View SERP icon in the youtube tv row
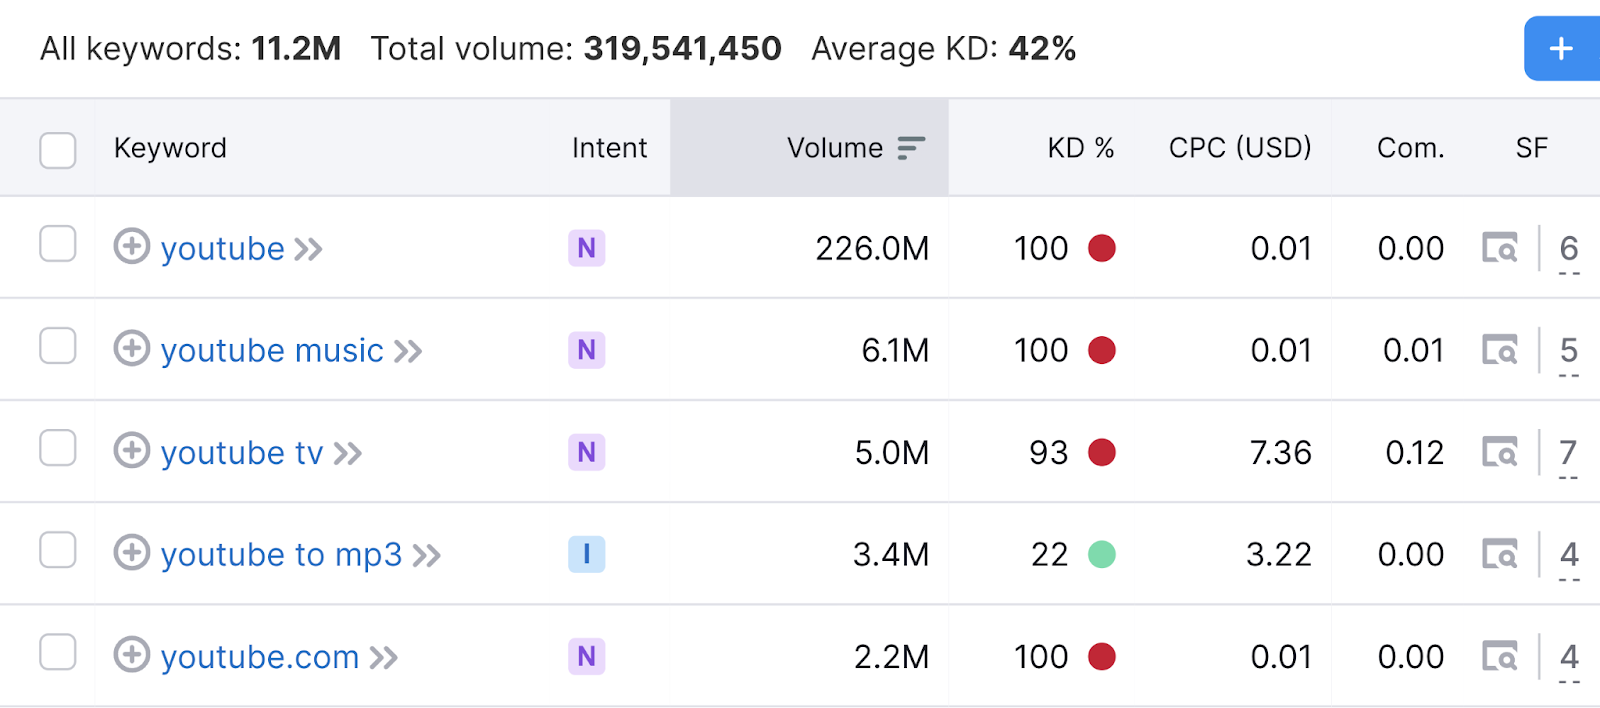Screen dimensions: 1600x708 click(x=1500, y=451)
